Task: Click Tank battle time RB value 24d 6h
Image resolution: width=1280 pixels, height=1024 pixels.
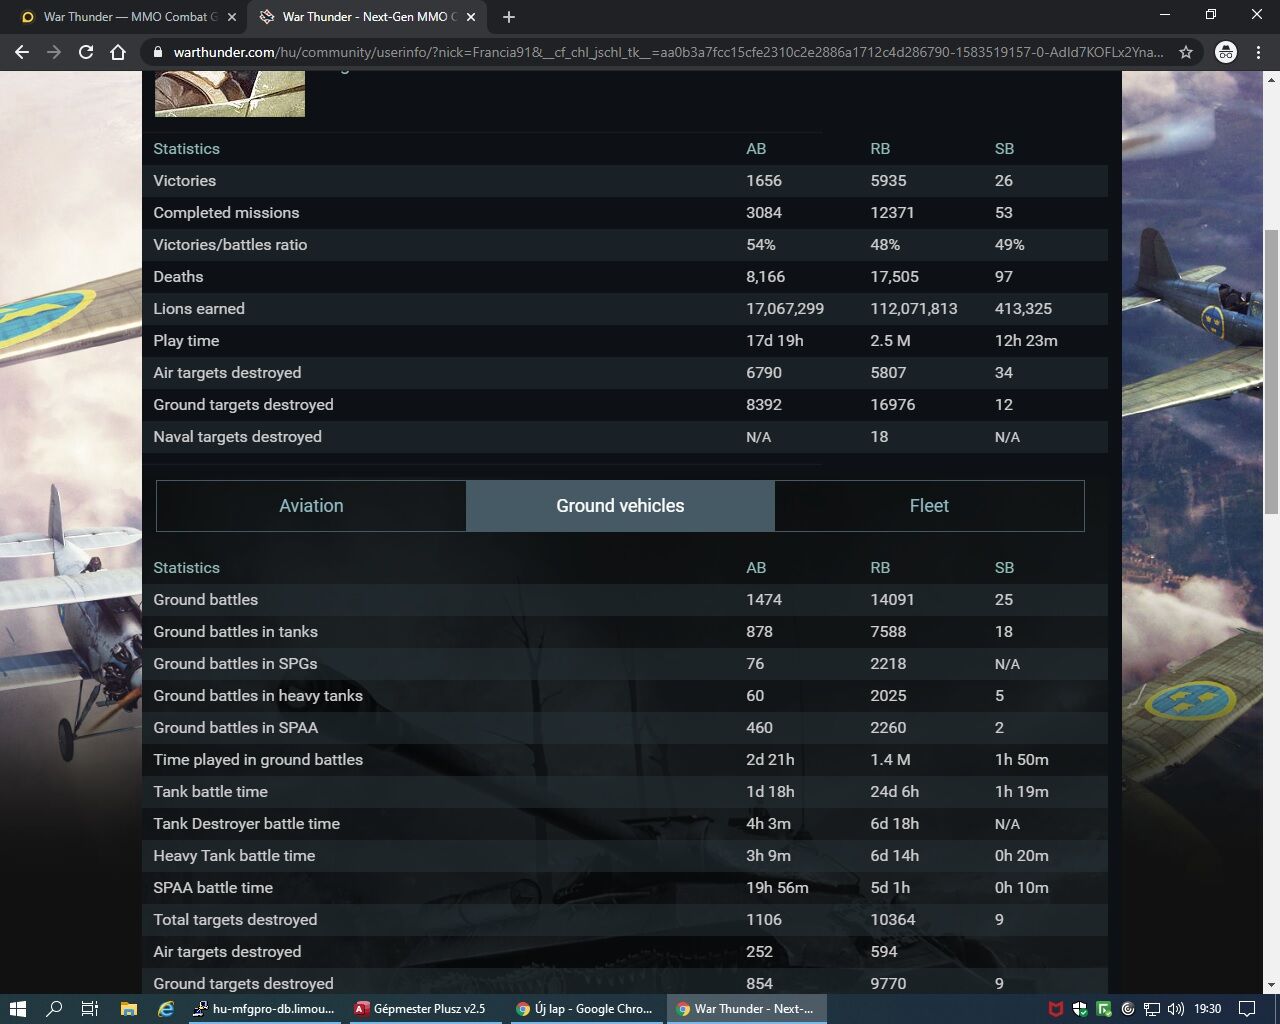Action: tap(894, 792)
